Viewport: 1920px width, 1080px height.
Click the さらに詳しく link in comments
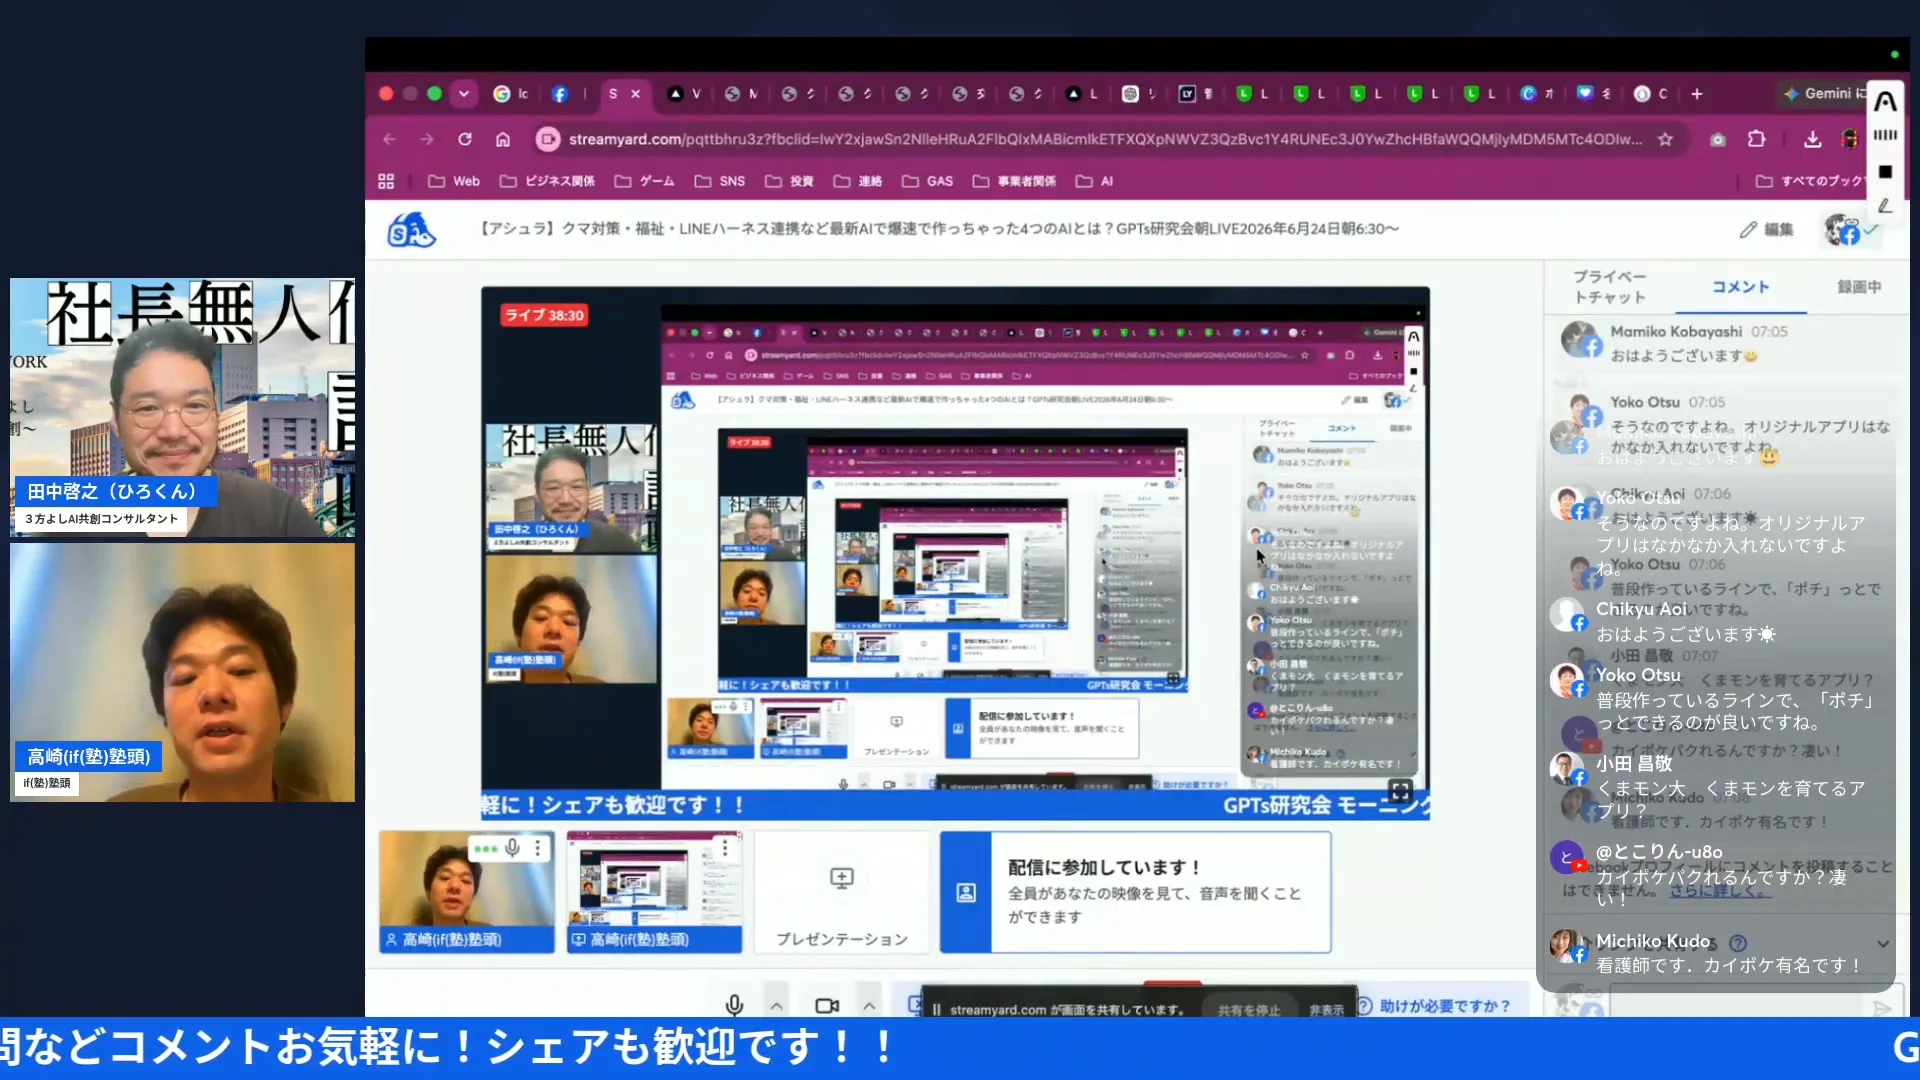(x=1719, y=890)
